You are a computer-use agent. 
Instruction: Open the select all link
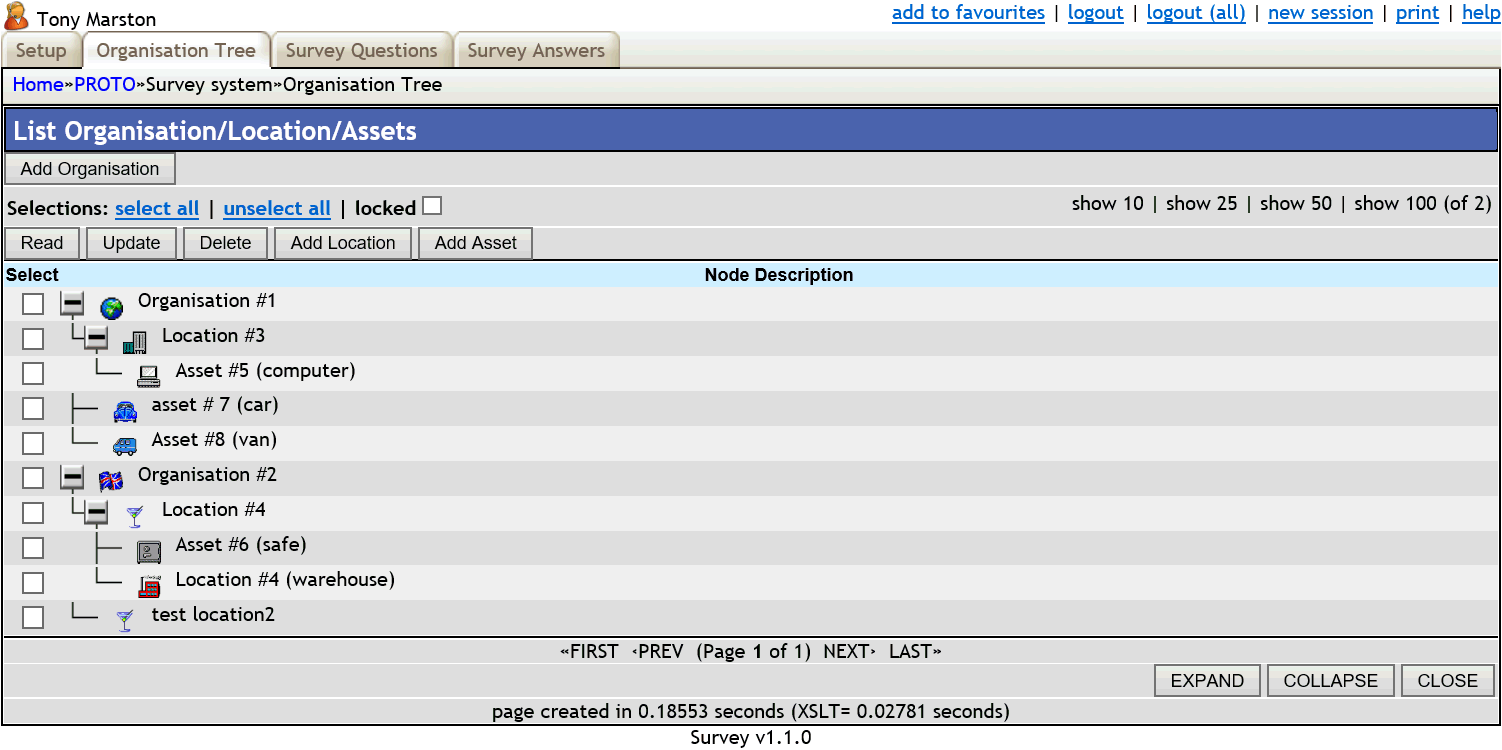[x=157, y=208]
